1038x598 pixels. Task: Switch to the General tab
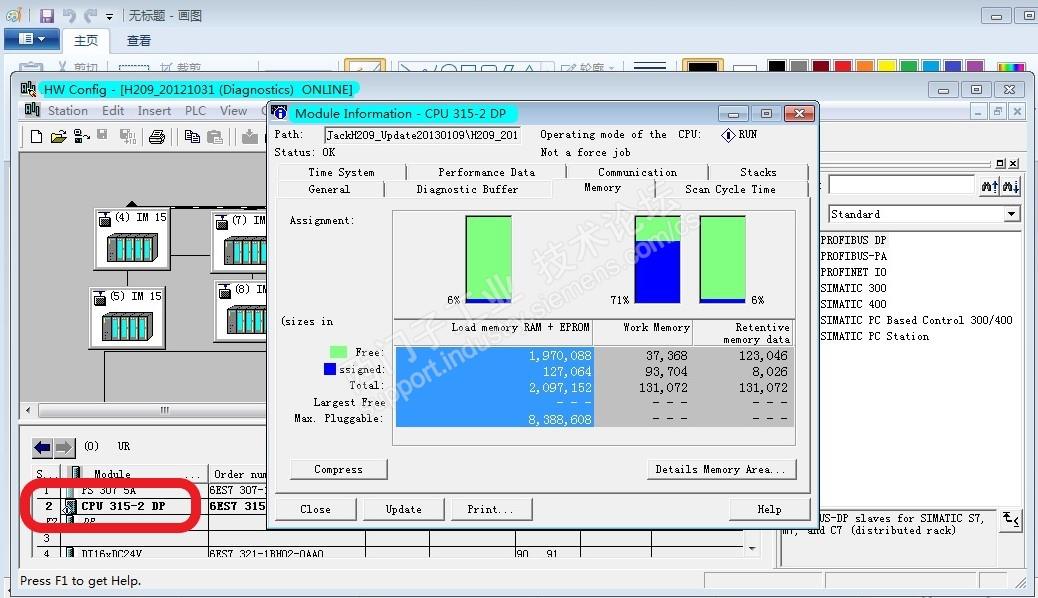click(x=329, y=189)
